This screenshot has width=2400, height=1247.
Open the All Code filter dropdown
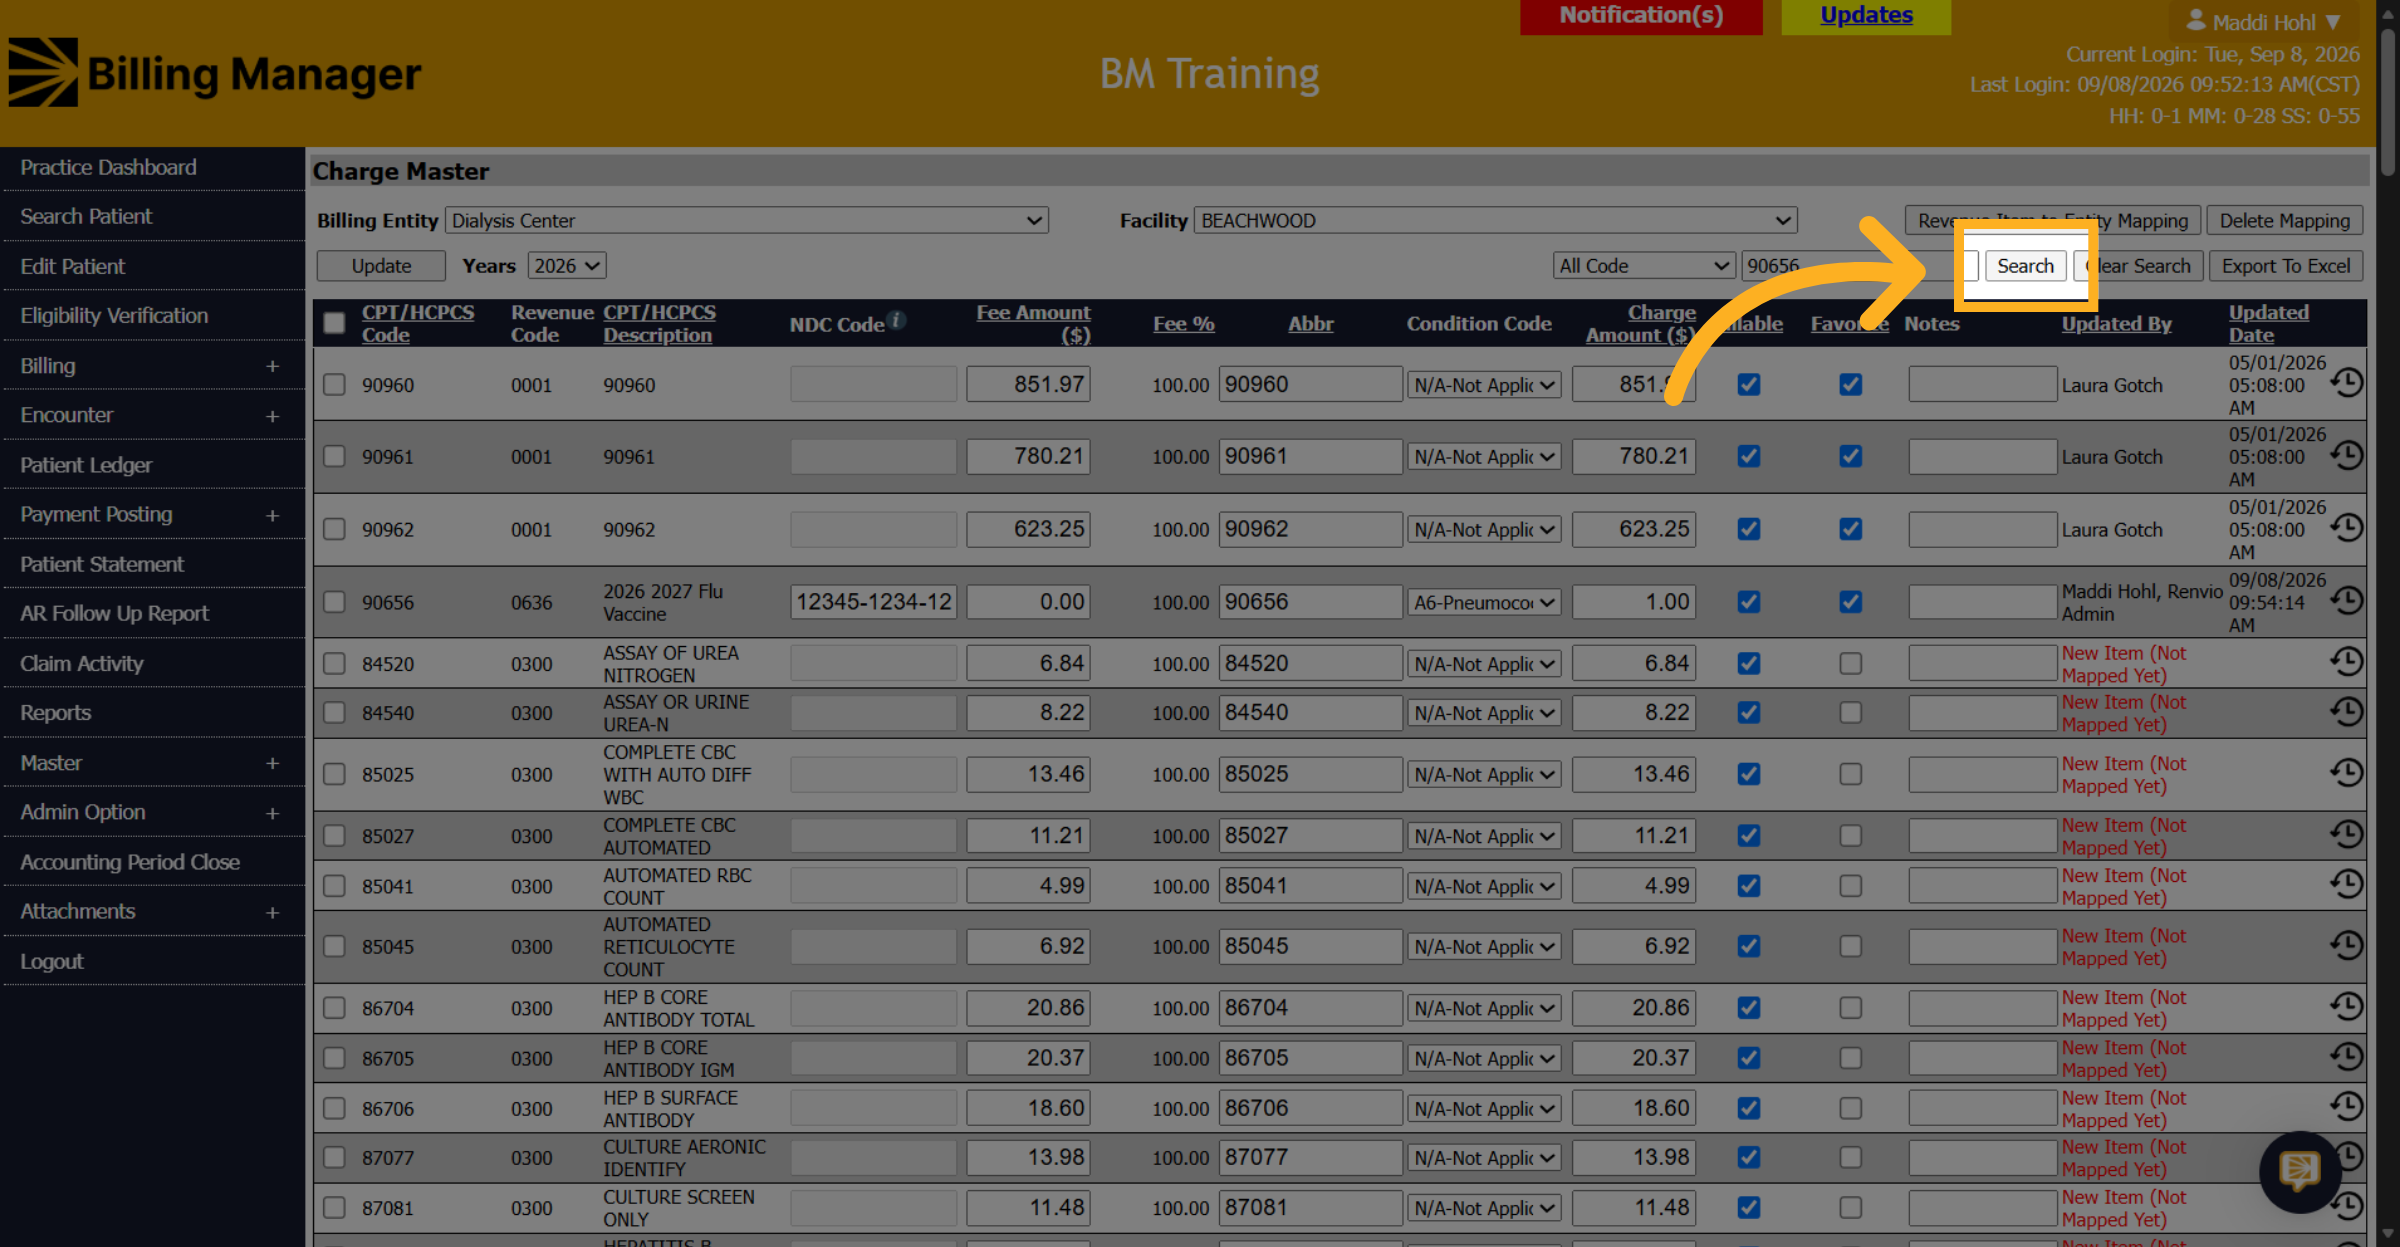pyautogui.click(x=1644, y=266)
